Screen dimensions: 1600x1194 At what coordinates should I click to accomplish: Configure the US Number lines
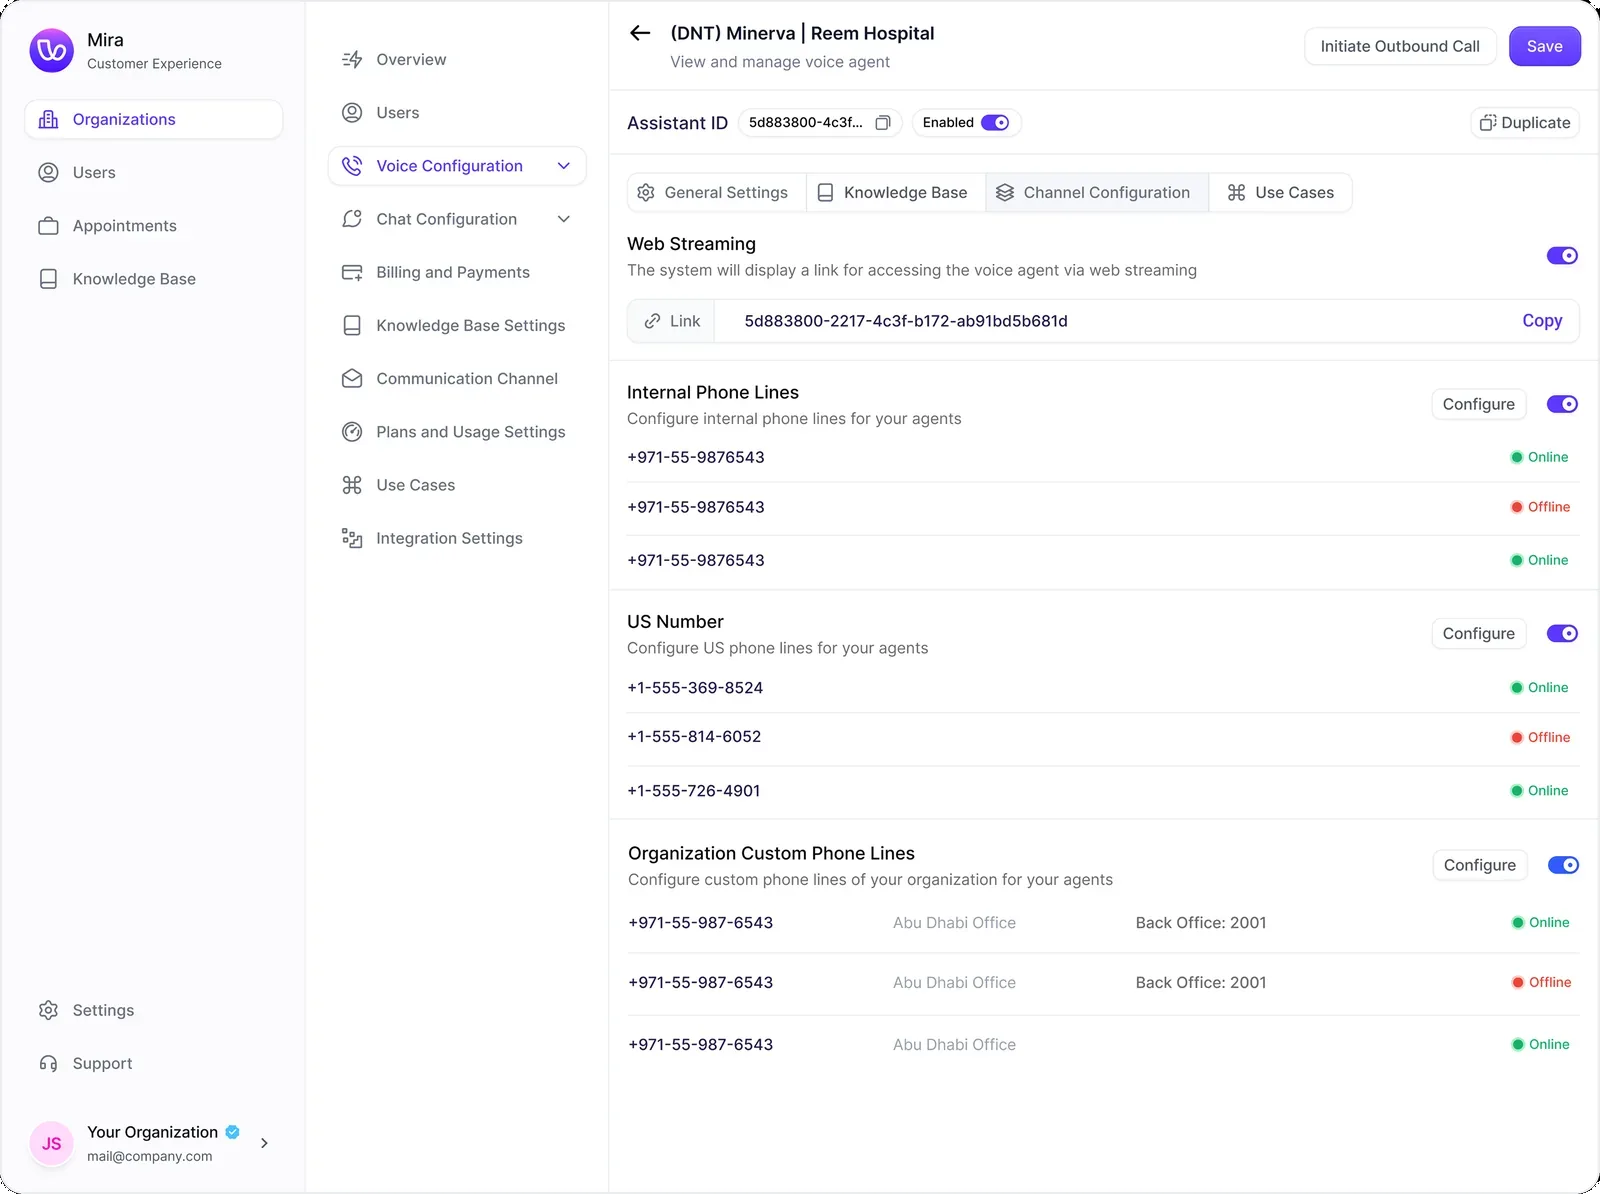(x=1478, y=634)
